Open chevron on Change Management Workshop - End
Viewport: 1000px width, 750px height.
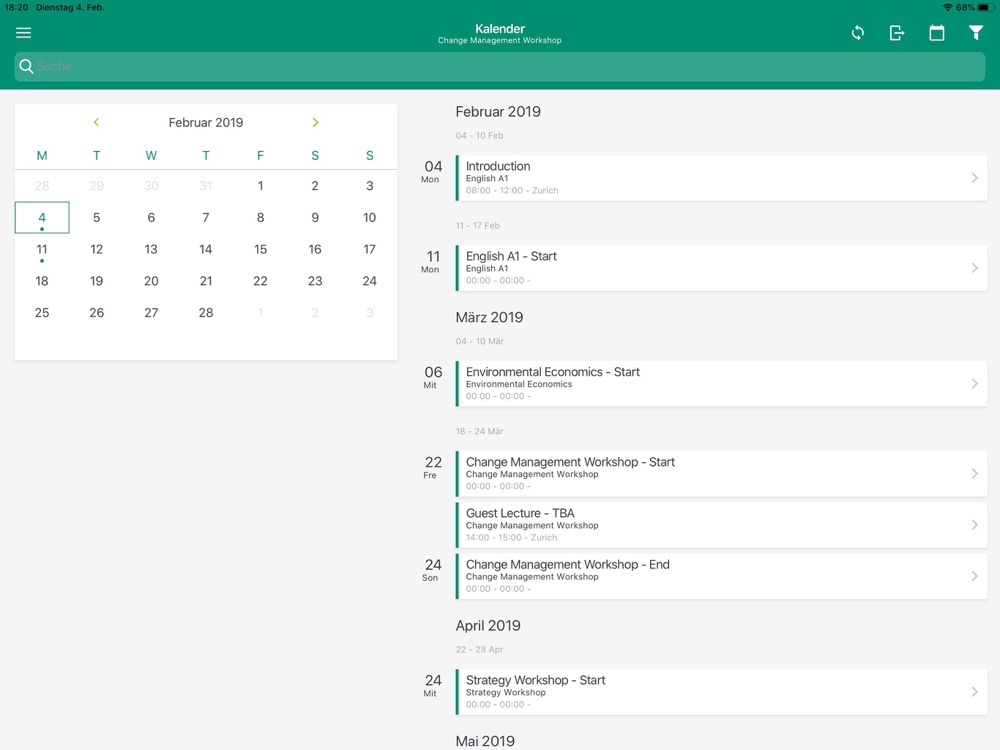(x=974, y=576)
